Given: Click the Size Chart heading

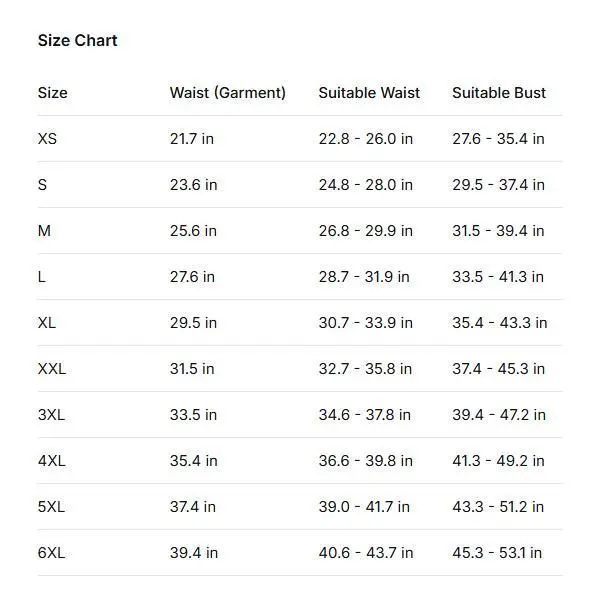Looking at the screenshot, I should [77, 41].
